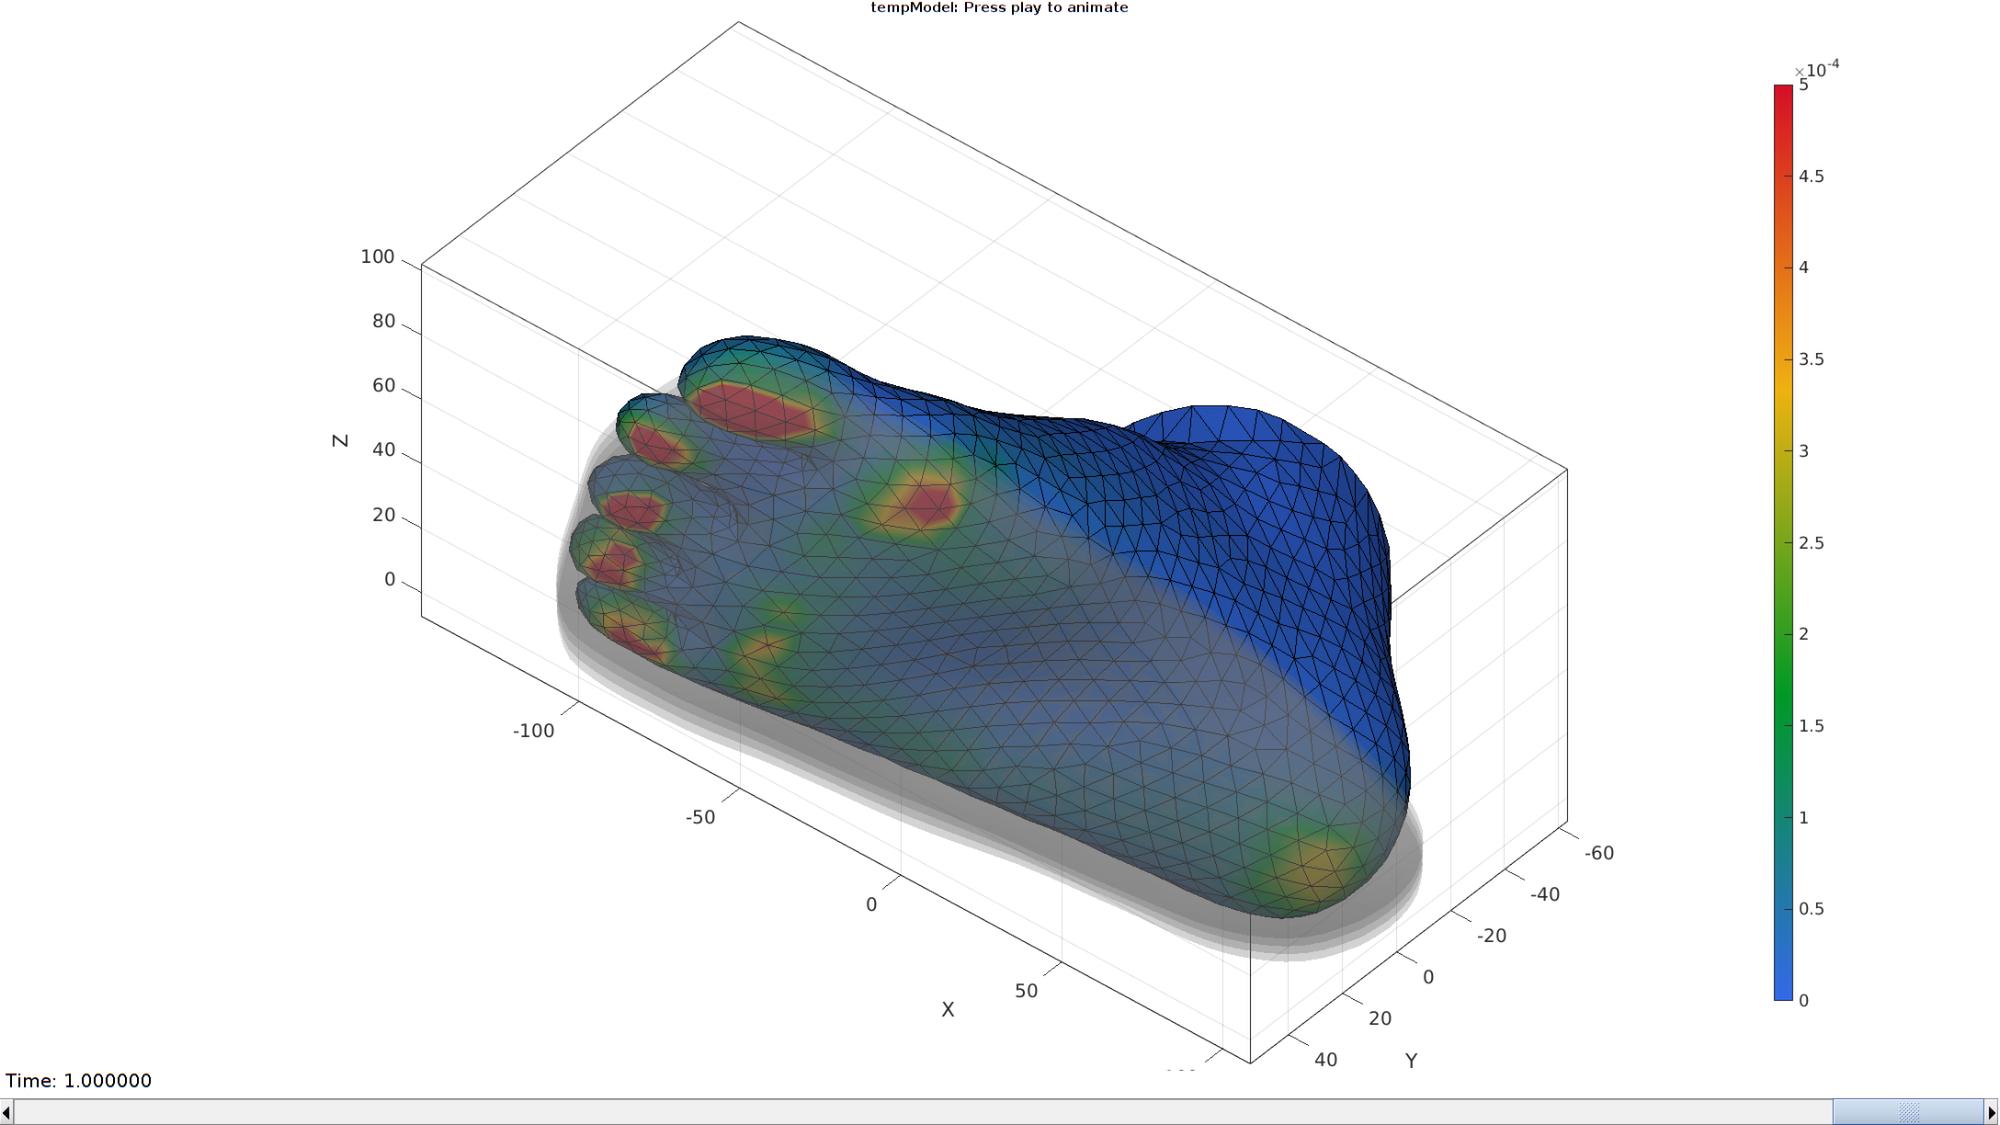
Task: Click the colorbar tick label '3.5'
Action: [1811, 359]
